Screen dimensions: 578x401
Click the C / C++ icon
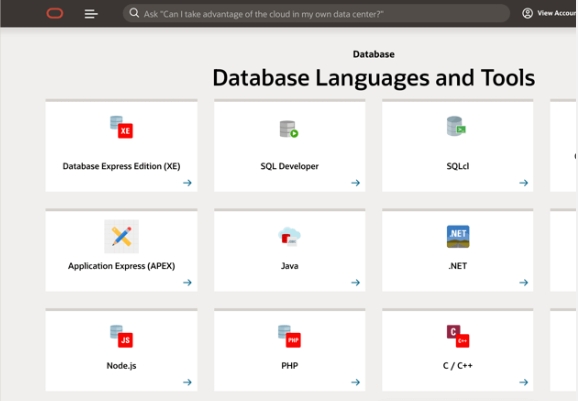[x=458, y=336]
